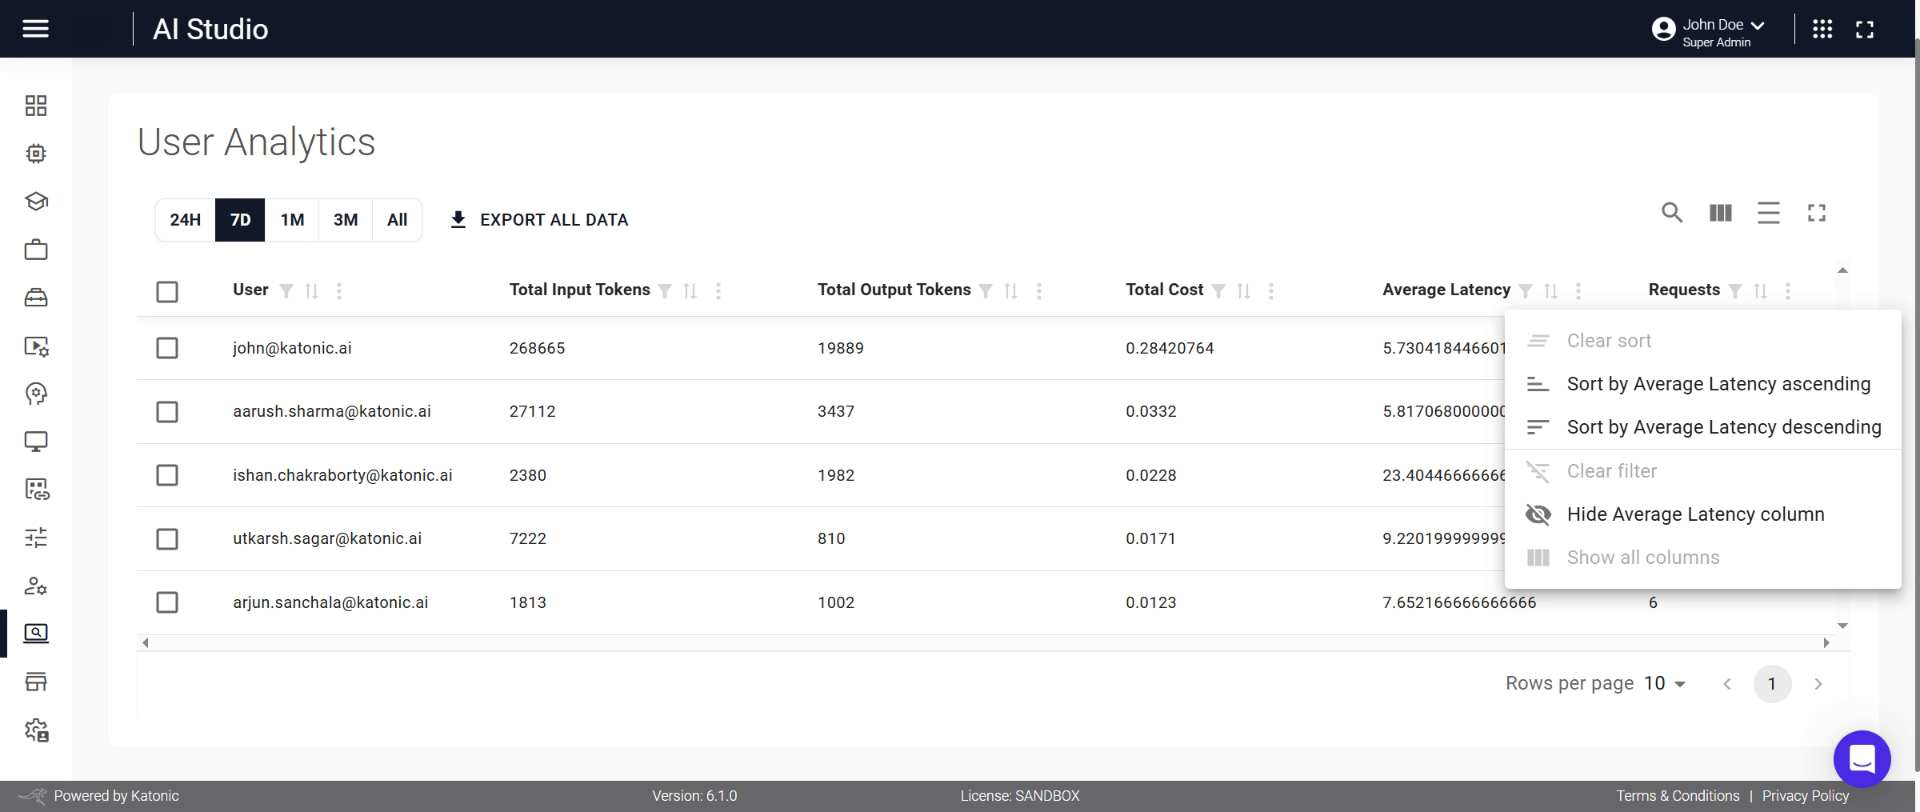Select the arjun.sanchala@katonic.ai row checkbox
The width and height of the screenshot is (1920, 812).
pos(167,602)
